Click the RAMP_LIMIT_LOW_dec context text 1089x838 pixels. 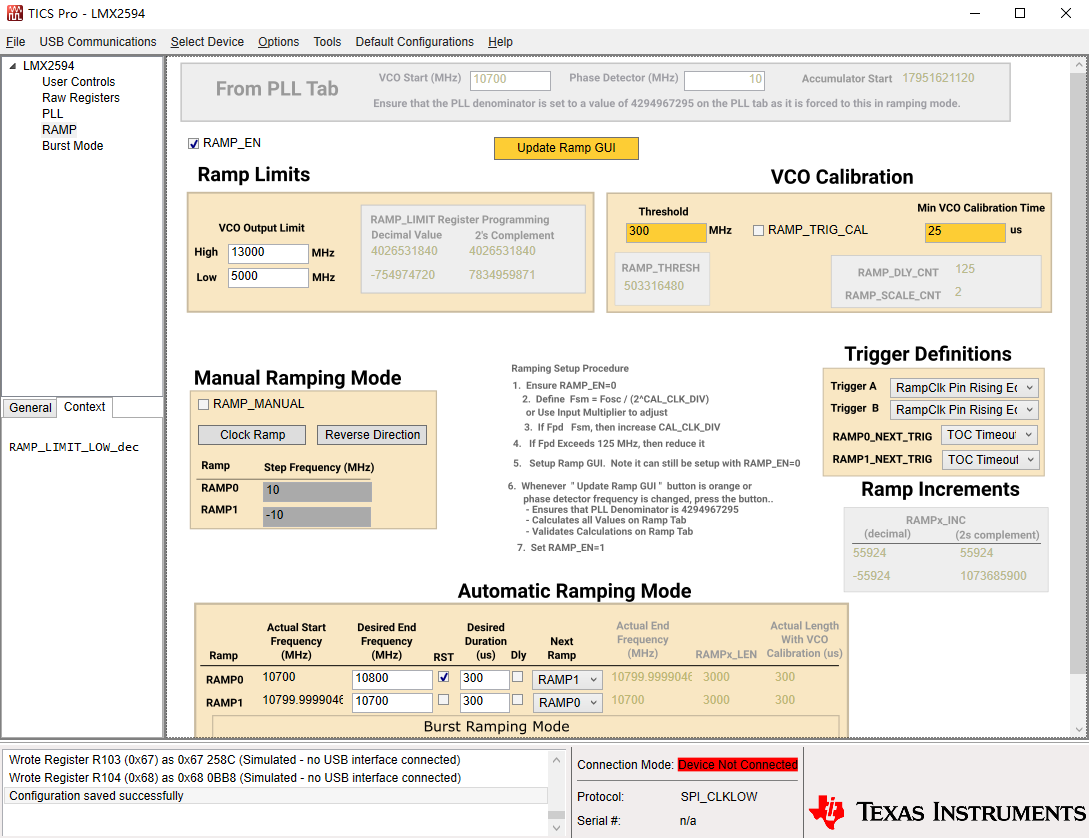click(74, 447)
